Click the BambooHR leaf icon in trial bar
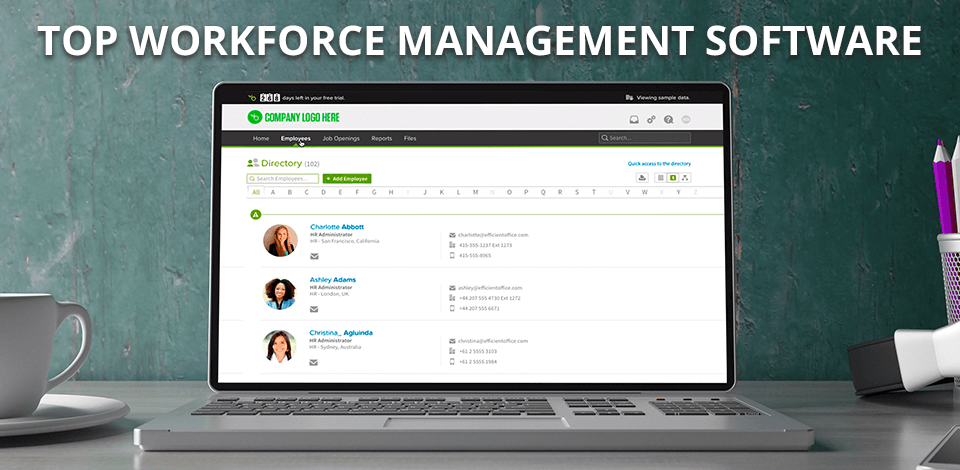The image size is (960, 470). click(x=252, y=97)
